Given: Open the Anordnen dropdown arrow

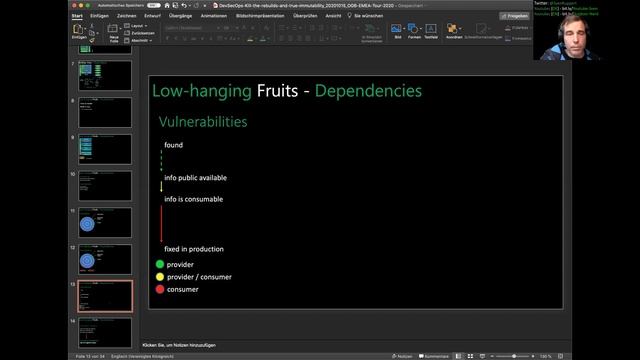Looking at the screenshot, I should click(460, 29).
